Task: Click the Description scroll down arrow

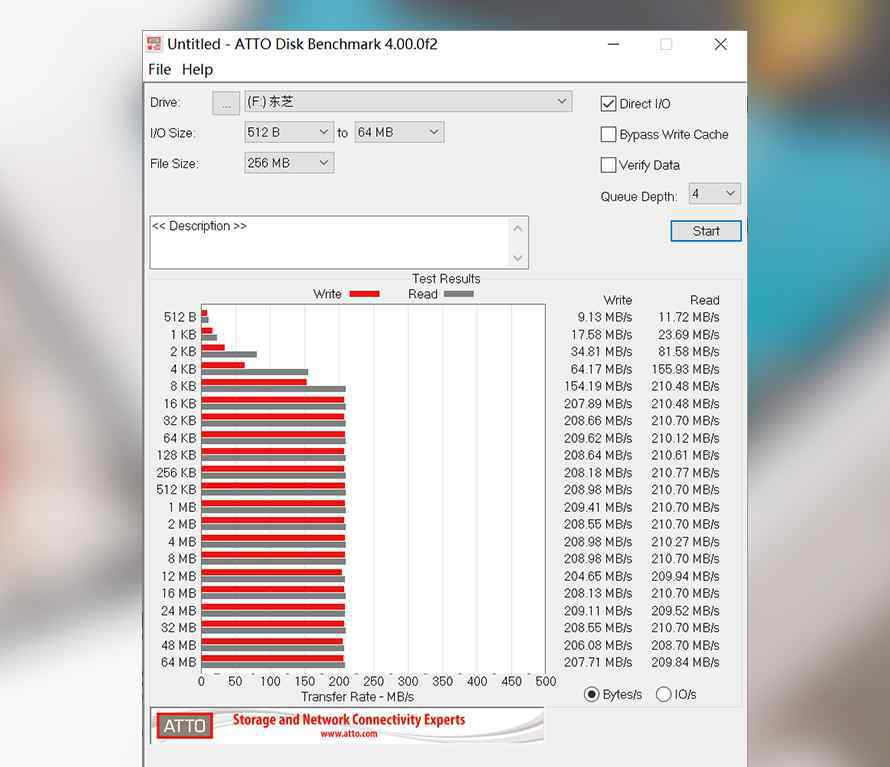Action: point(518,258)
